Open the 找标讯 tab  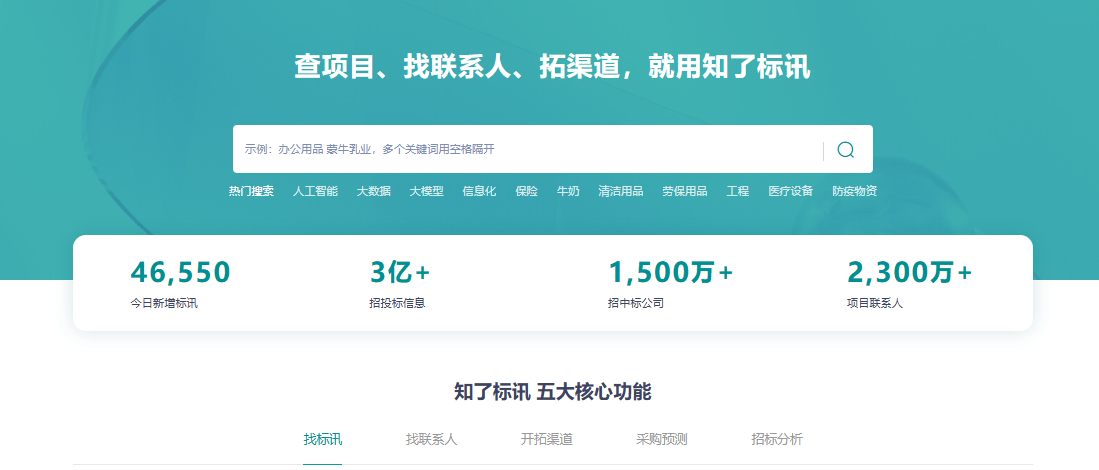(x=322, y=440)
